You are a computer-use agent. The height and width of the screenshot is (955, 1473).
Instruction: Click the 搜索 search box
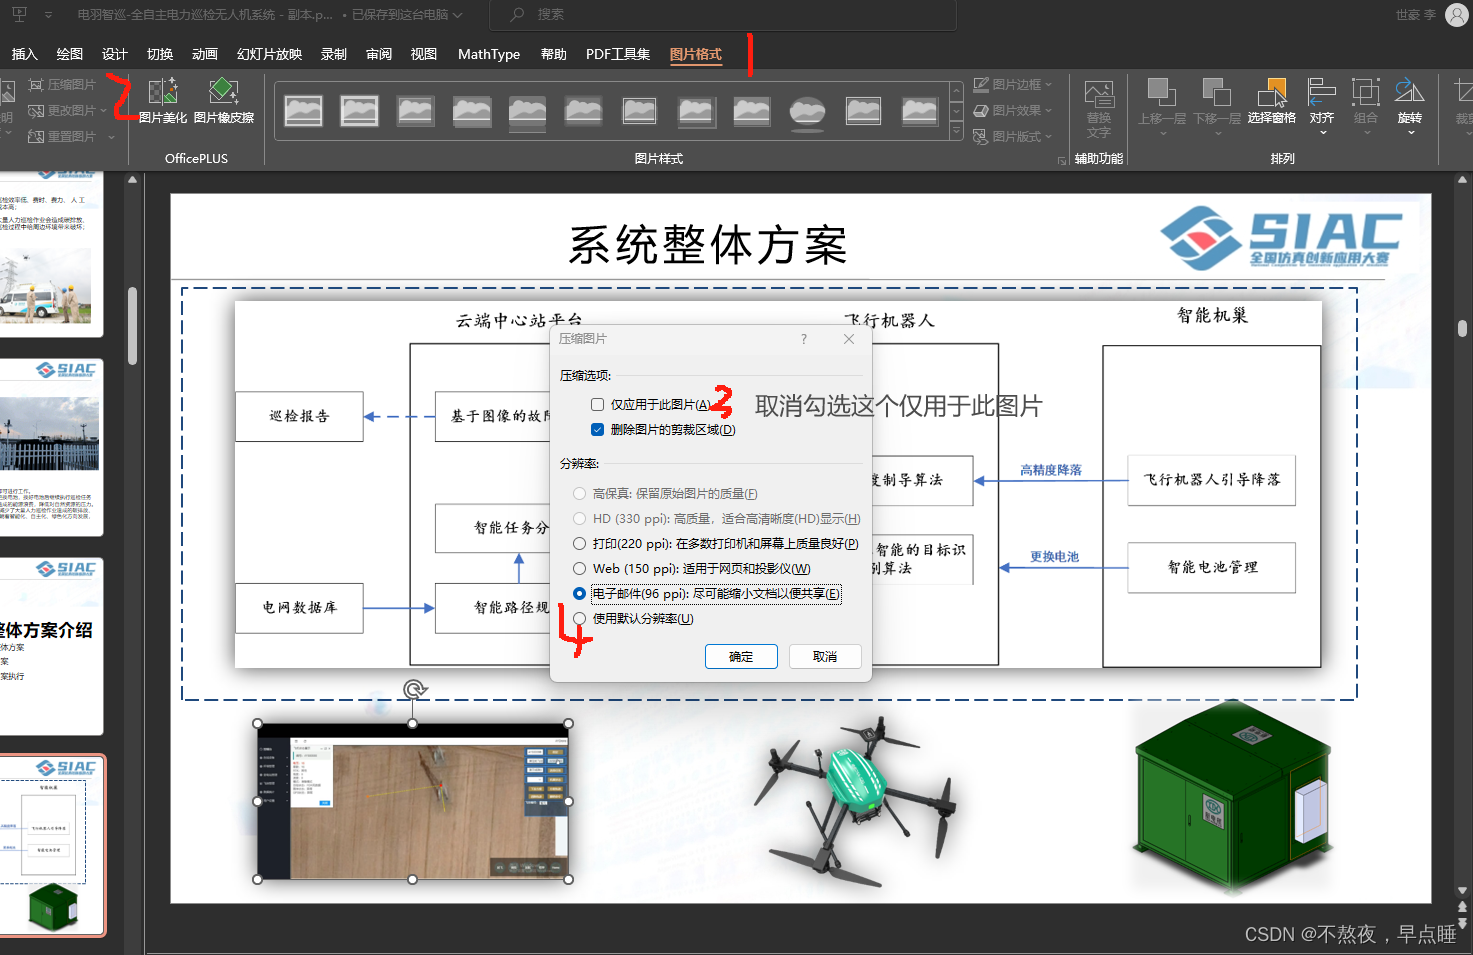722,15
